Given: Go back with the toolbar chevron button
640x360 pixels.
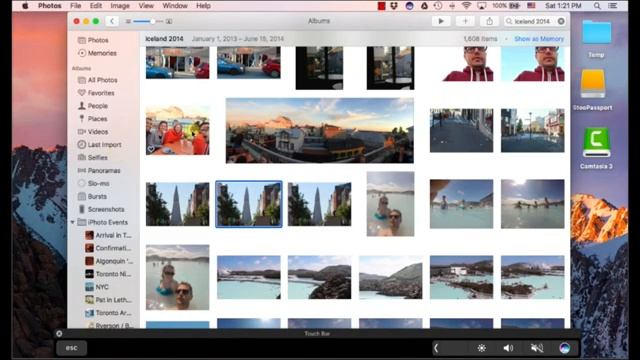Looking at the screenshot, I should coord(112,21).
